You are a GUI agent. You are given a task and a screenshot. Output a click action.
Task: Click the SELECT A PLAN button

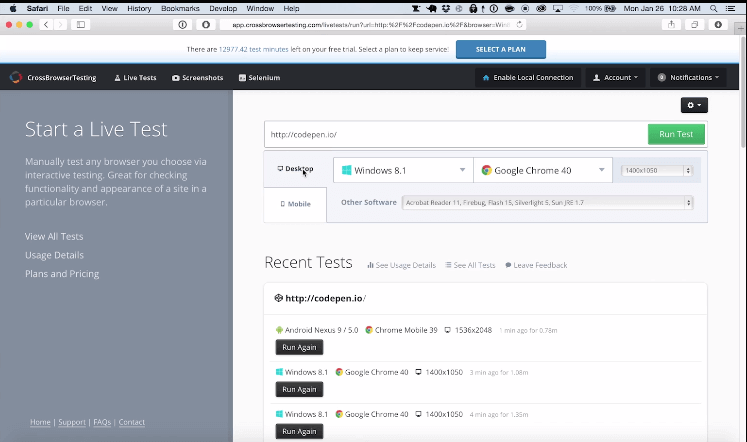click(x=501, y=50)
